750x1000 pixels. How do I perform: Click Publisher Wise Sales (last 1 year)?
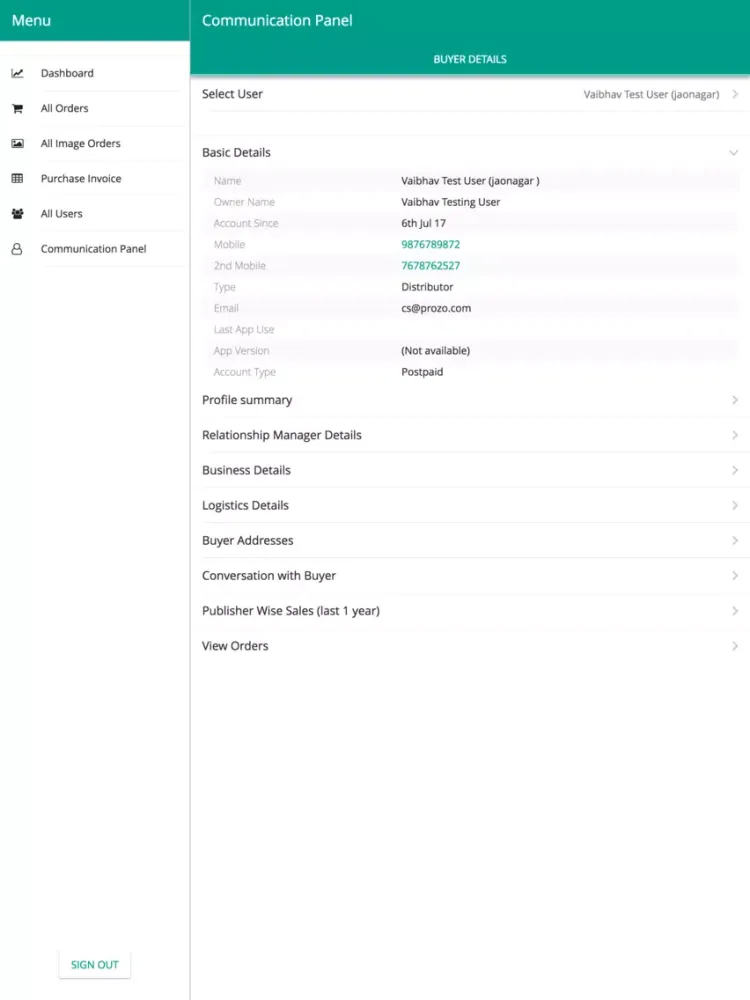(x=291, y=610)
